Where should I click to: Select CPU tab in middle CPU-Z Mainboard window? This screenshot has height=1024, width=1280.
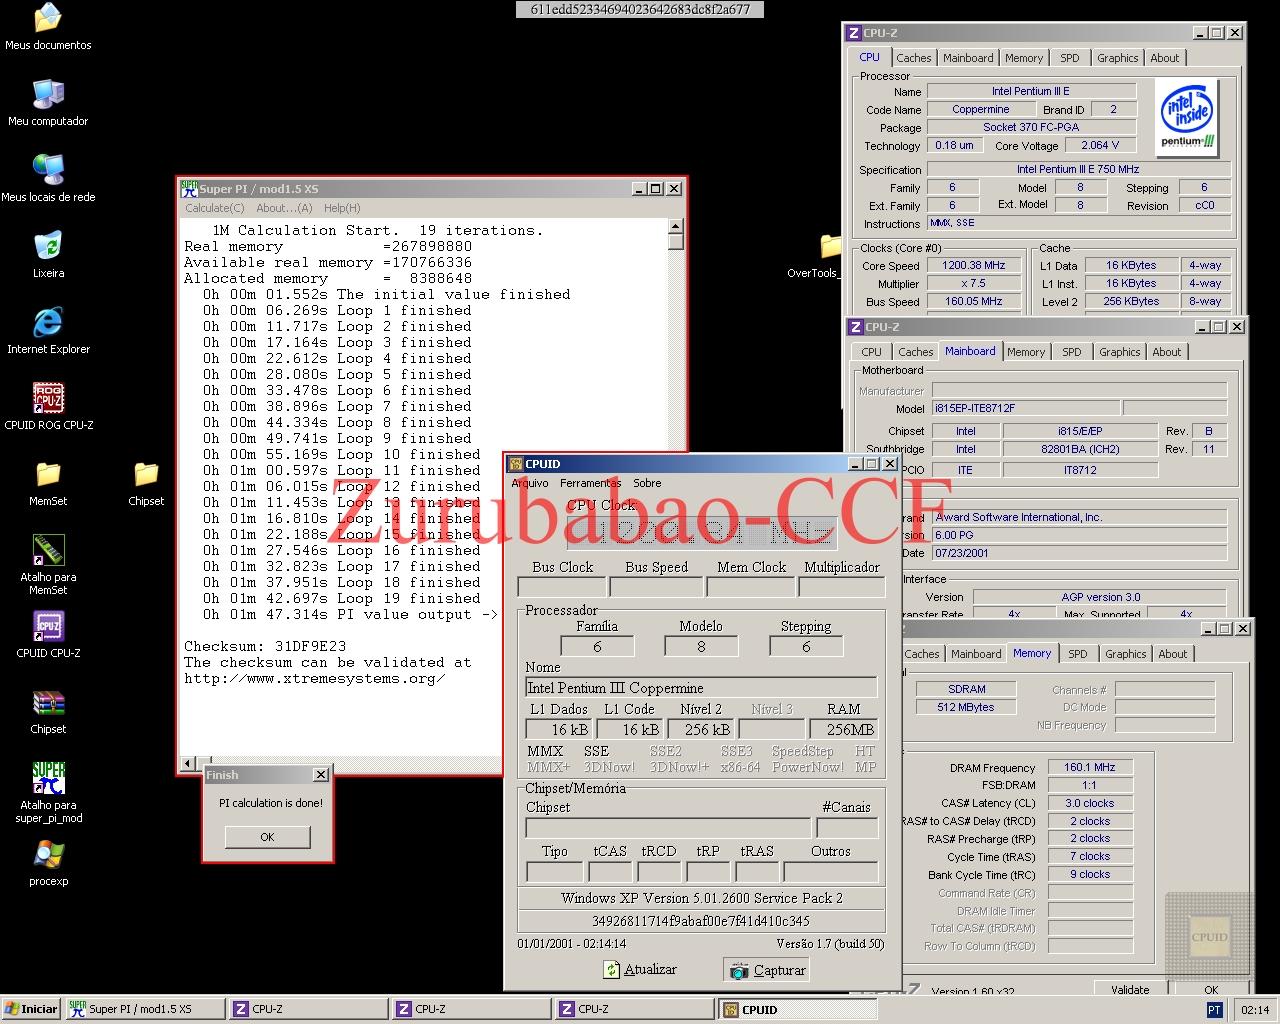pyautogui.click(x=871, y=352)
